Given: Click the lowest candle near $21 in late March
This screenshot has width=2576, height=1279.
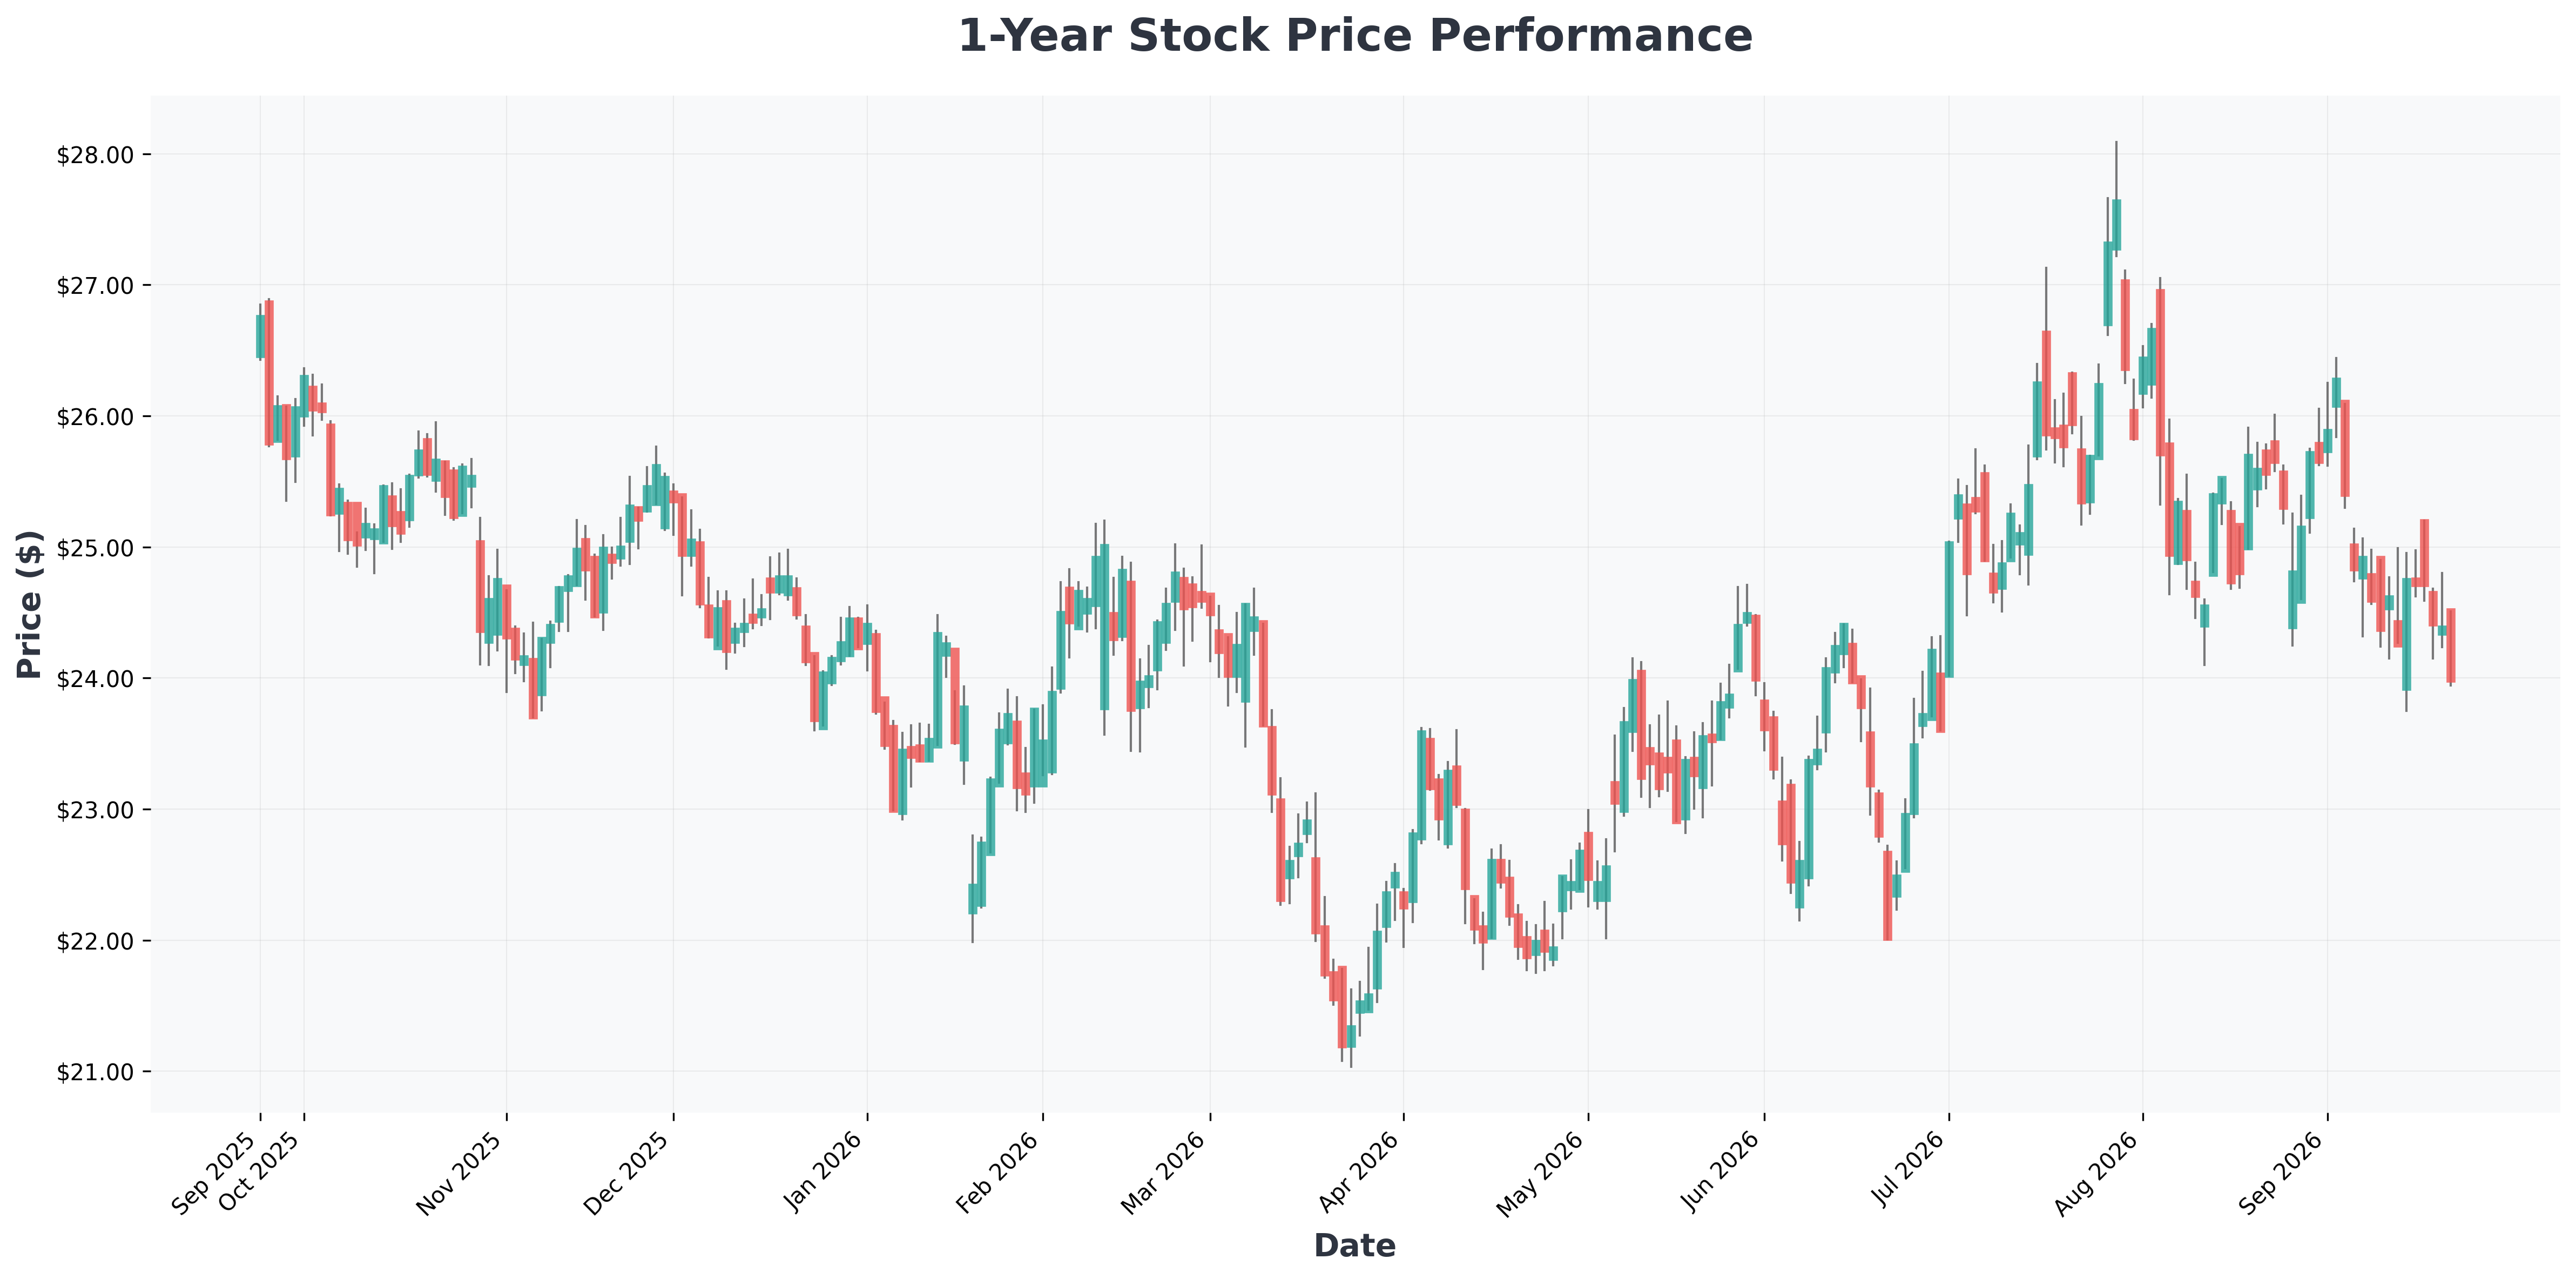Looking at the screenshot, I should click(x=1351, y=1036).
